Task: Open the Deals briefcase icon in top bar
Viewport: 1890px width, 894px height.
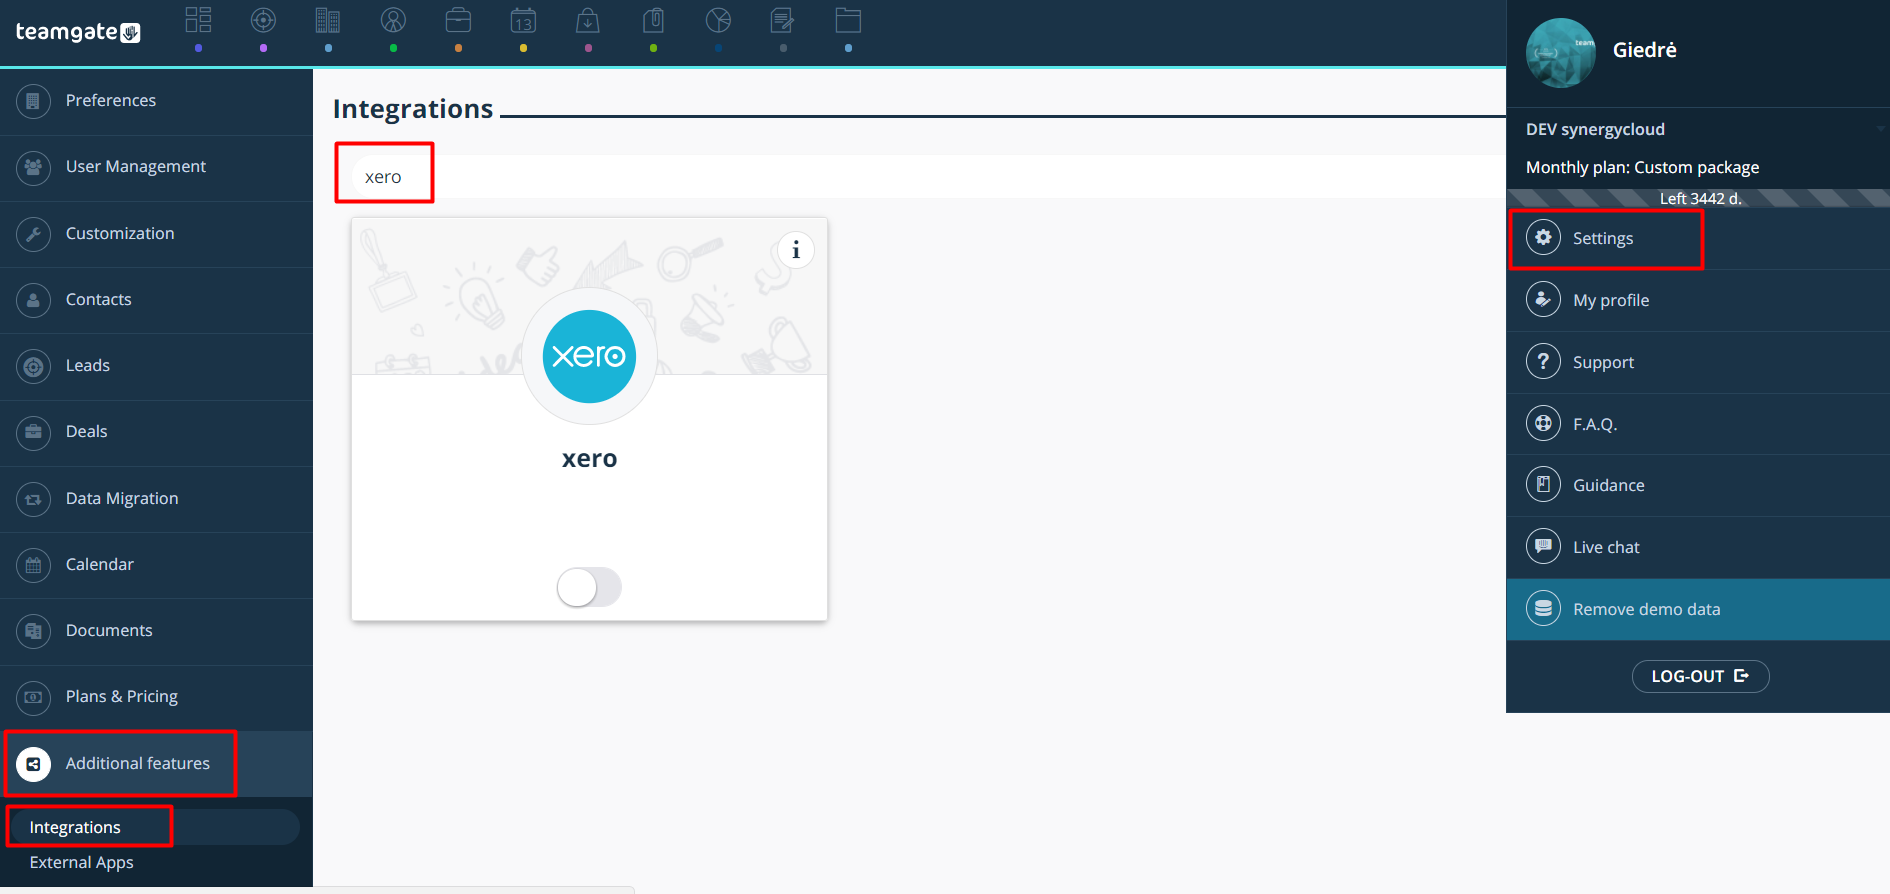Action: pos(458,20)
